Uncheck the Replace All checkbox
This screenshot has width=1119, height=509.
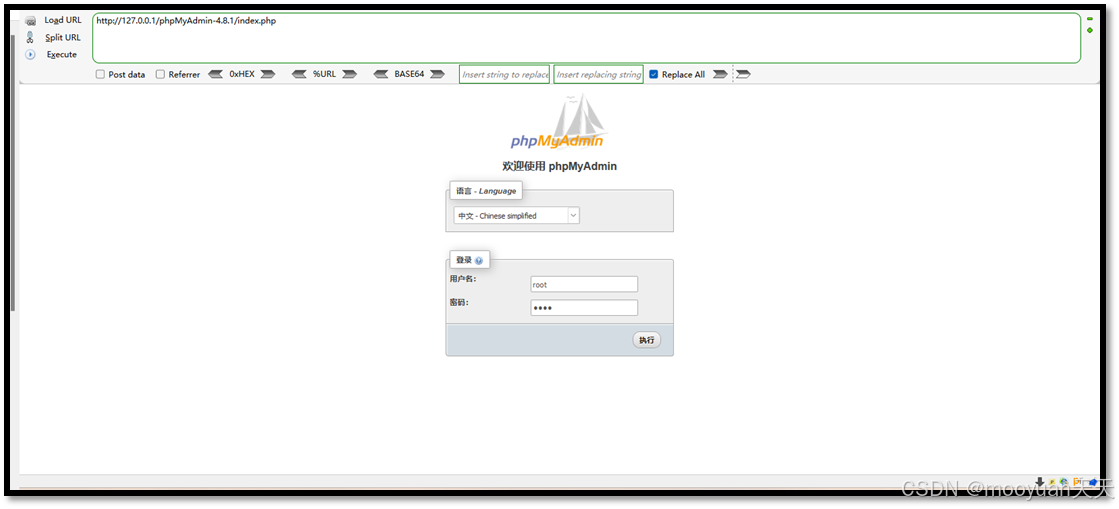point(654,74)
